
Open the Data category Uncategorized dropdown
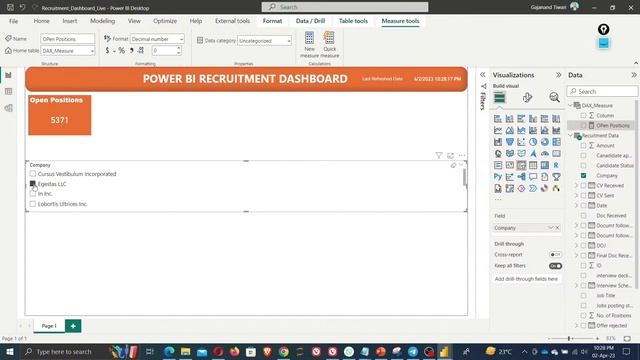264,41
